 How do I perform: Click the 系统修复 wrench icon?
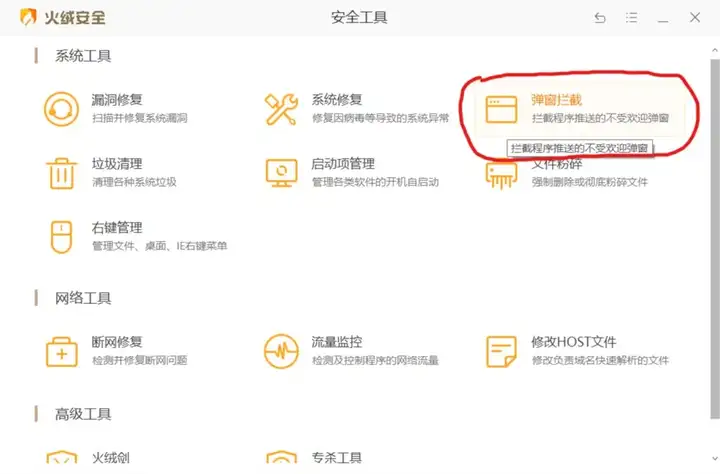(281, 109)
